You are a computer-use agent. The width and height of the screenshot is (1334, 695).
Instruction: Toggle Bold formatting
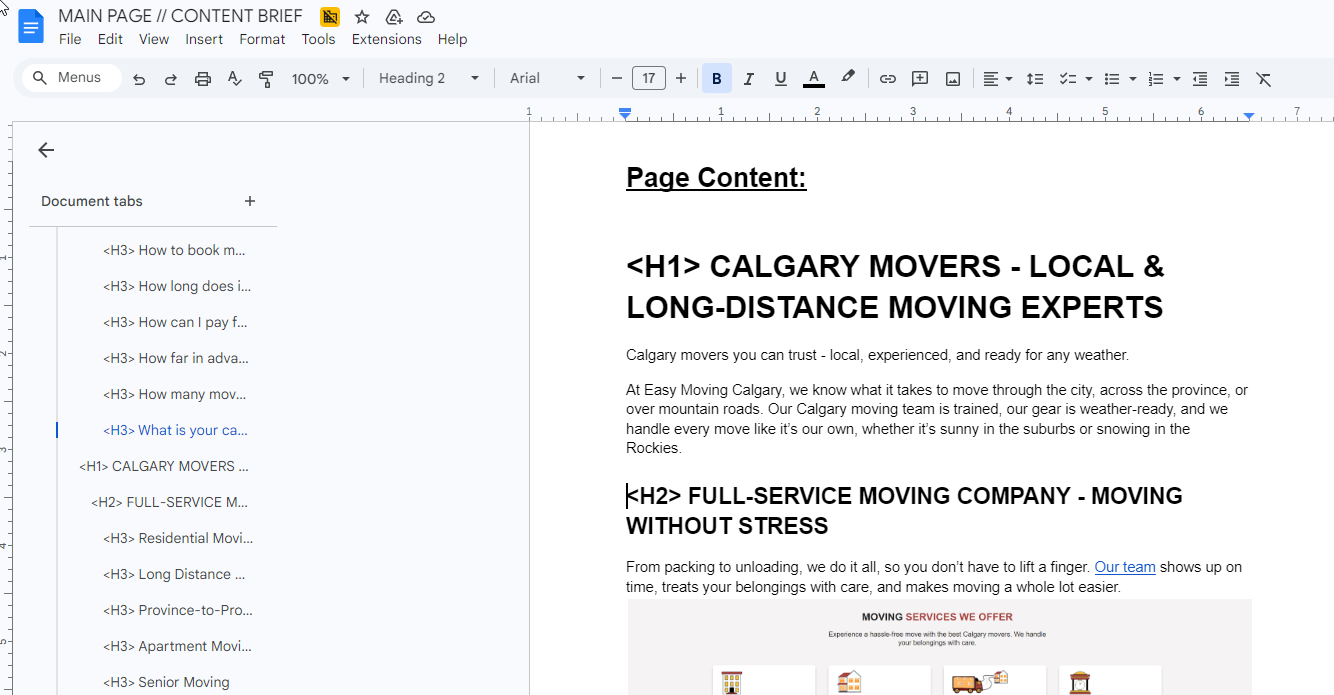point(716,79)
